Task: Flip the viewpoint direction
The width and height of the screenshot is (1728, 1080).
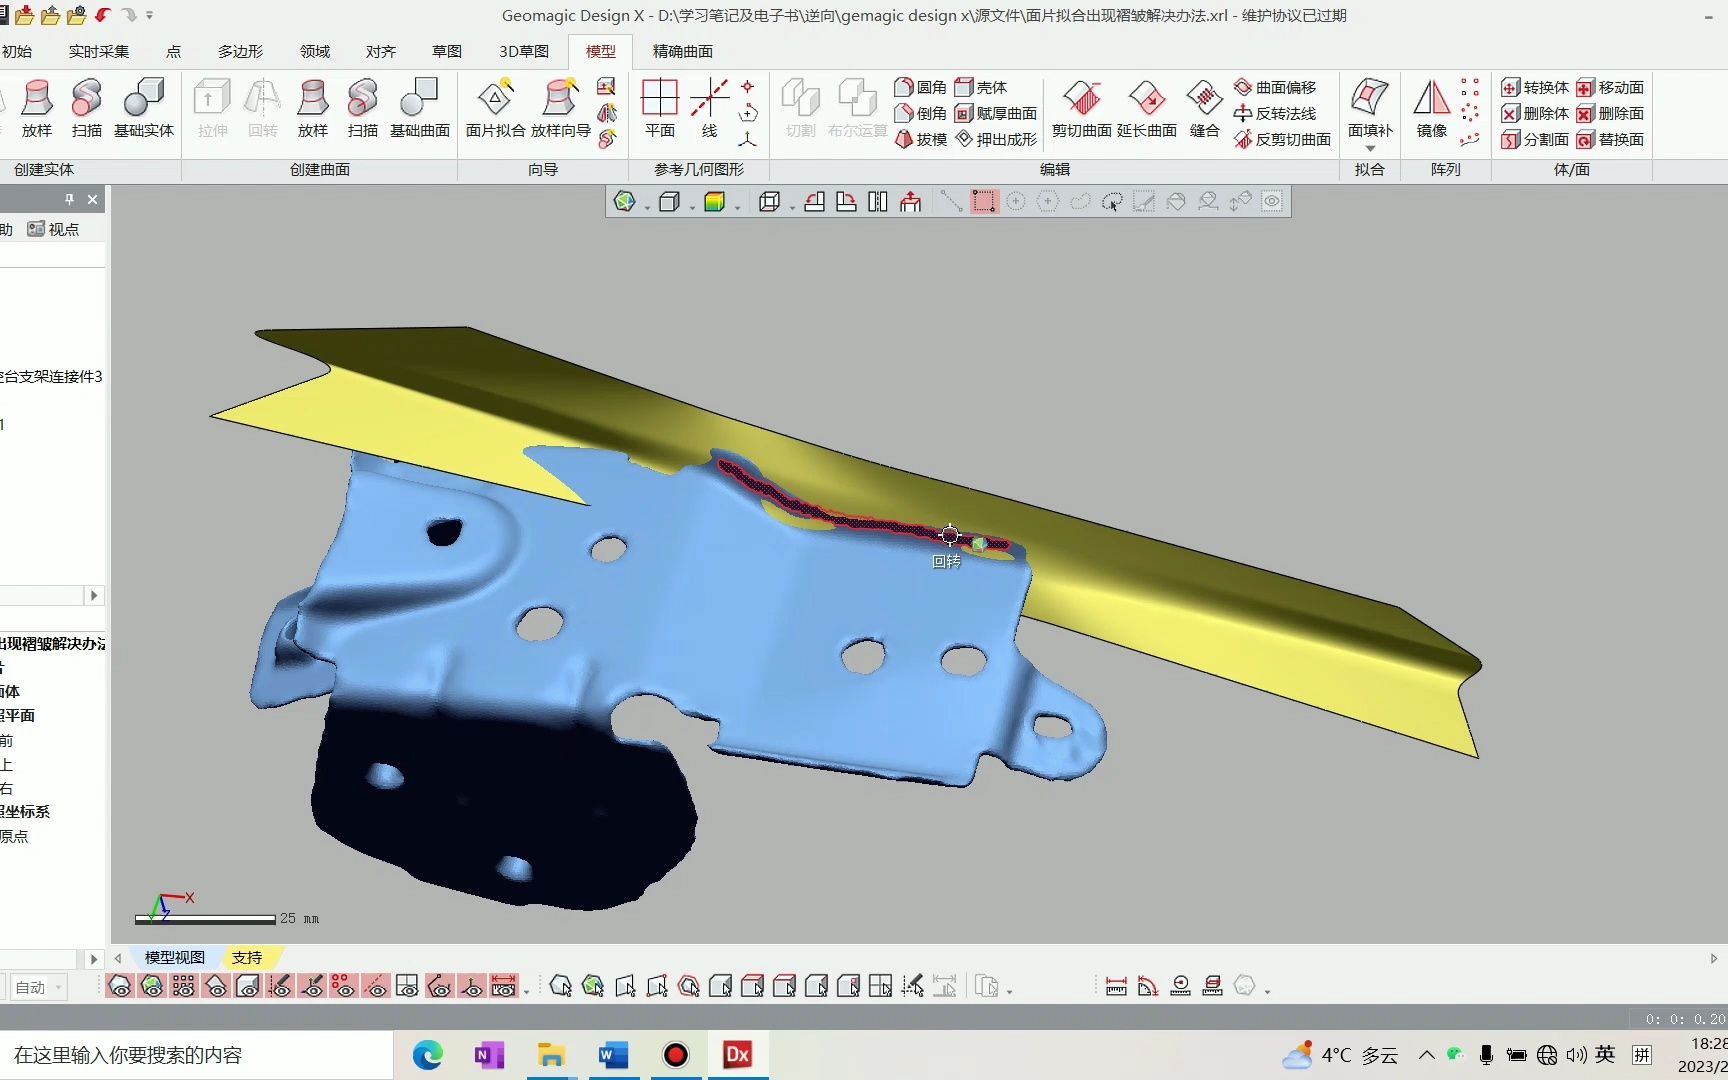Action: (x=878, y=202)
